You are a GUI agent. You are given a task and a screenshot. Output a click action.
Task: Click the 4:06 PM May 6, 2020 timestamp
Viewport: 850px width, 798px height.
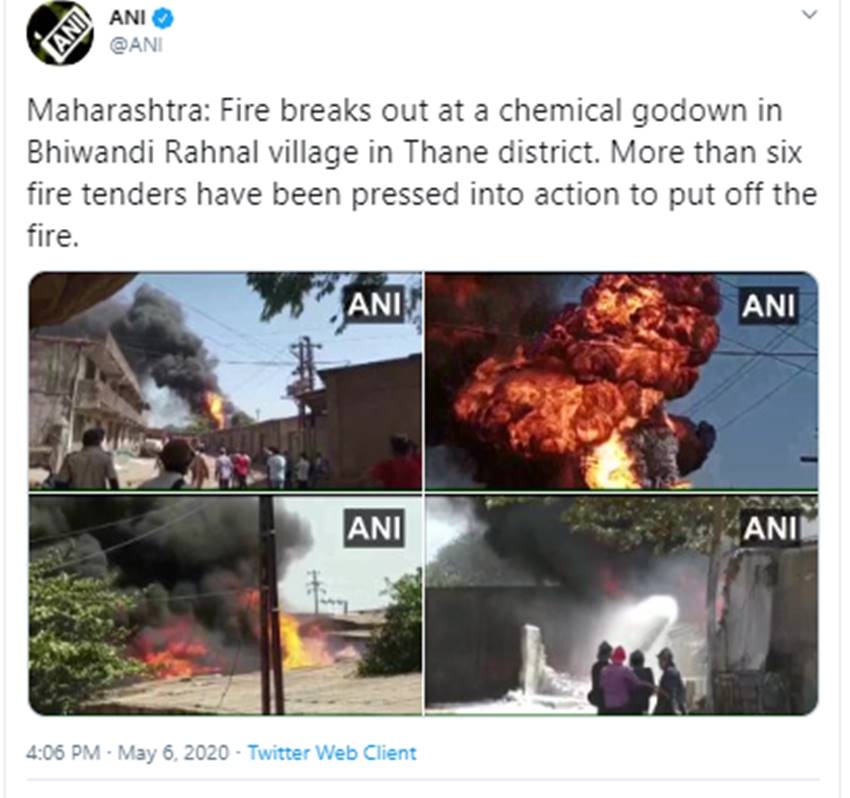[x=127, y=752]
